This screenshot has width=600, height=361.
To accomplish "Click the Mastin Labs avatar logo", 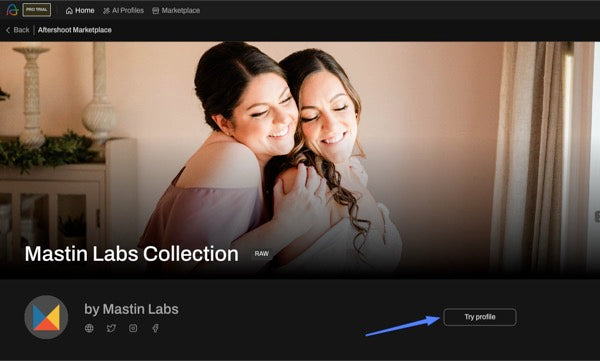I will pos(46,317).
